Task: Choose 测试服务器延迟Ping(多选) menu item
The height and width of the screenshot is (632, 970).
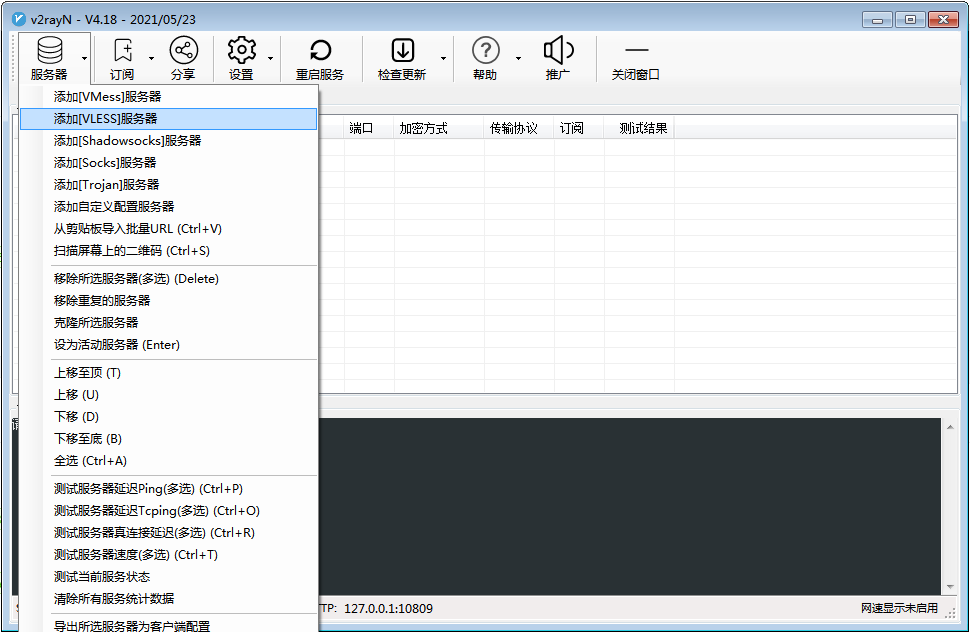Action: tap(168, 489)
